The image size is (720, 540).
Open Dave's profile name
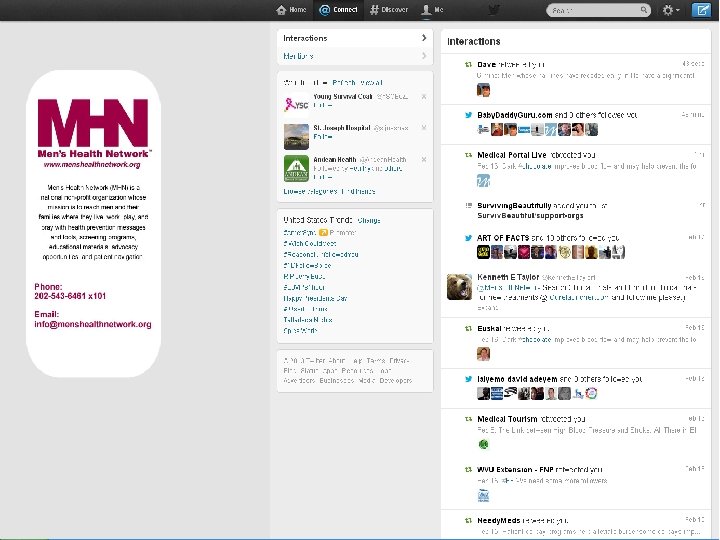point(486,65)
